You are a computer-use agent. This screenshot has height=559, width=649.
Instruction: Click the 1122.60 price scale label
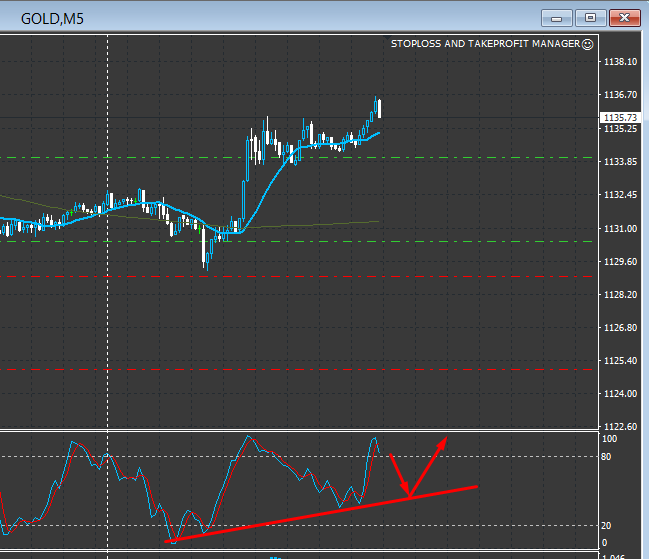620,427
